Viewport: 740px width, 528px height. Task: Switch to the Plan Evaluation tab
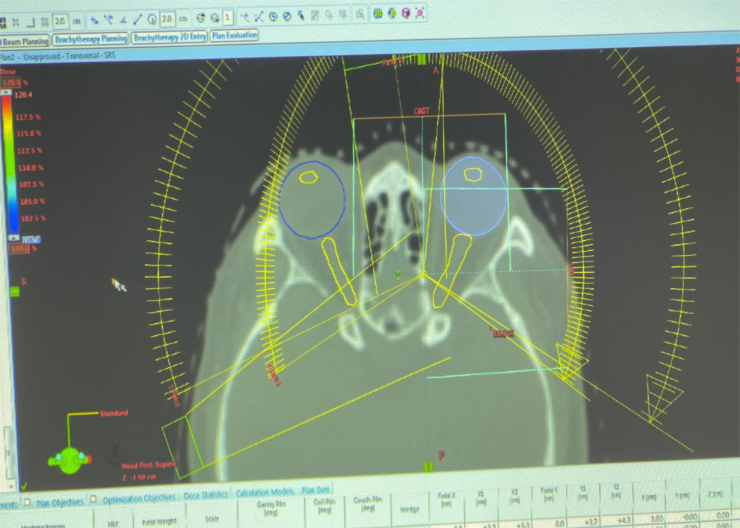235,35
